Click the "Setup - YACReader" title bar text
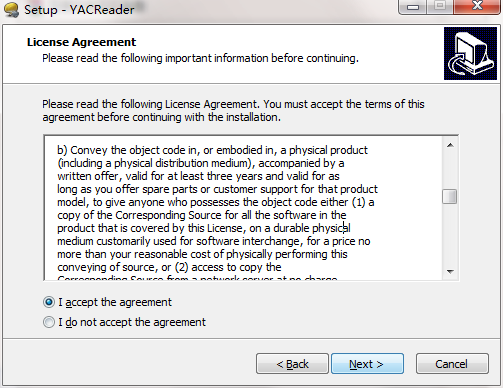 79,9
